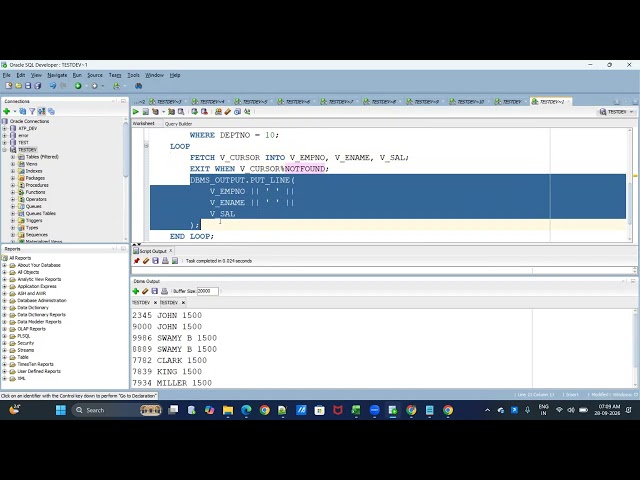
Task: Click the Refresh icon in Connections panel
Action: [23, 111]
